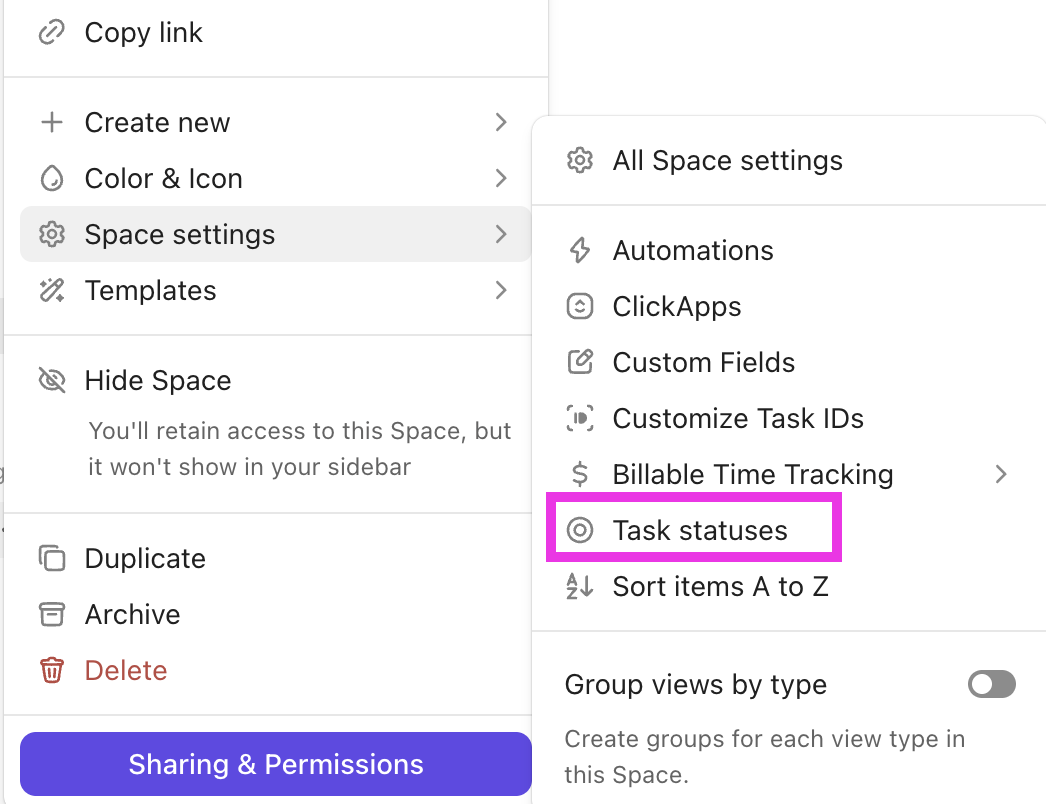Expand the Create new submenu
Screen dimensions: 1046x804
click(x=500, y=122)
